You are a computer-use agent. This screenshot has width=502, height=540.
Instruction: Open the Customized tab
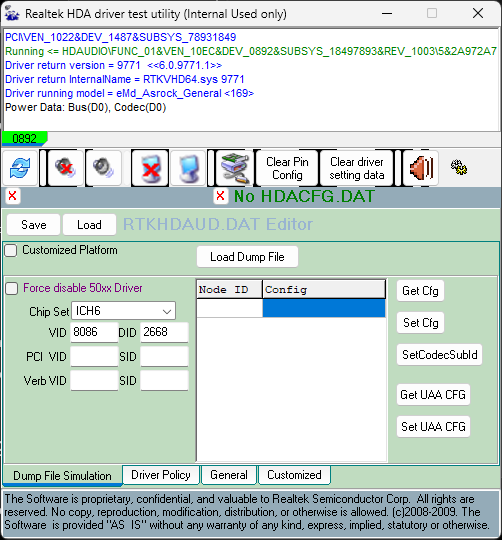[x=294, y=475]
